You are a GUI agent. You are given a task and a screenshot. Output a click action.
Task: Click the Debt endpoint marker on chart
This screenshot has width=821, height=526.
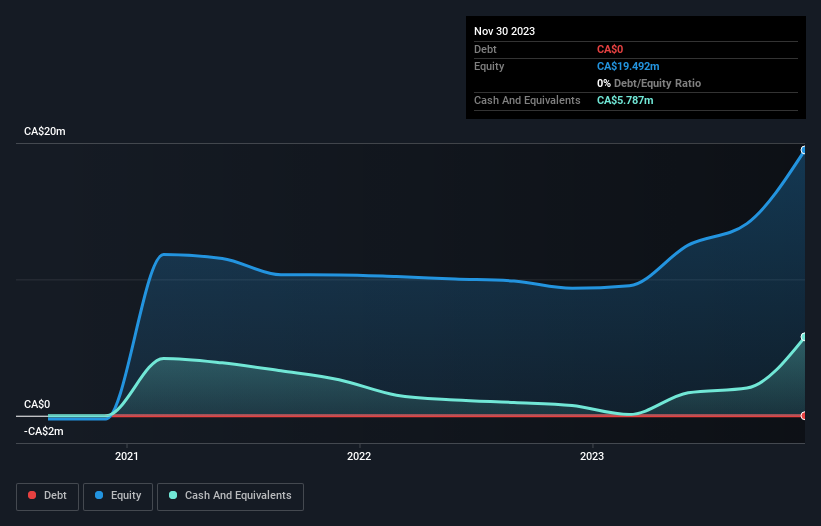pos(804,416)
